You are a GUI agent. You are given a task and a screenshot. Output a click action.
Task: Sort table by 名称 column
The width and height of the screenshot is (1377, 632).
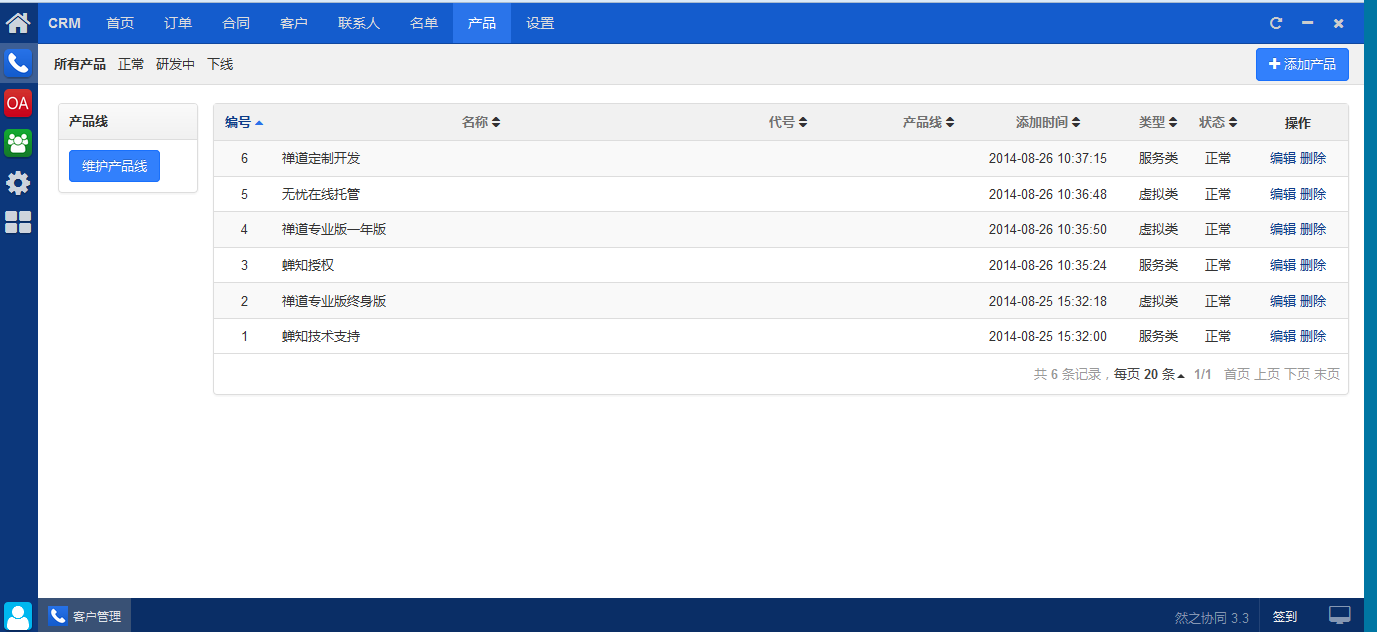click(481, 122)
